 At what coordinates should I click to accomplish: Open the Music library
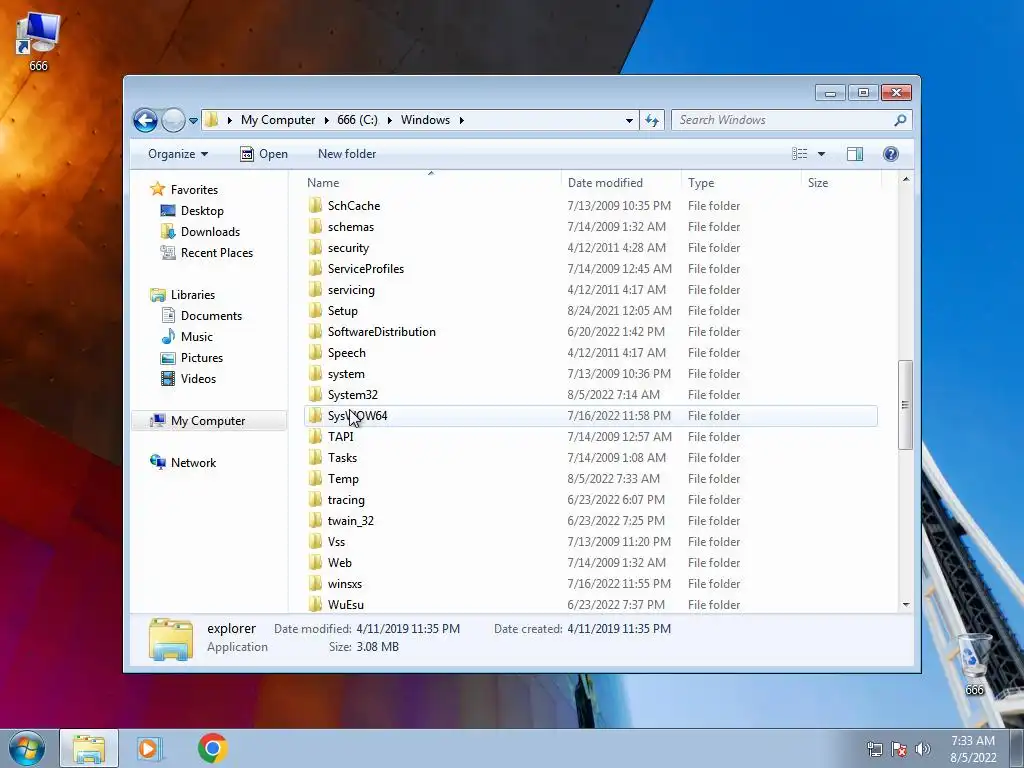(196, 337)
